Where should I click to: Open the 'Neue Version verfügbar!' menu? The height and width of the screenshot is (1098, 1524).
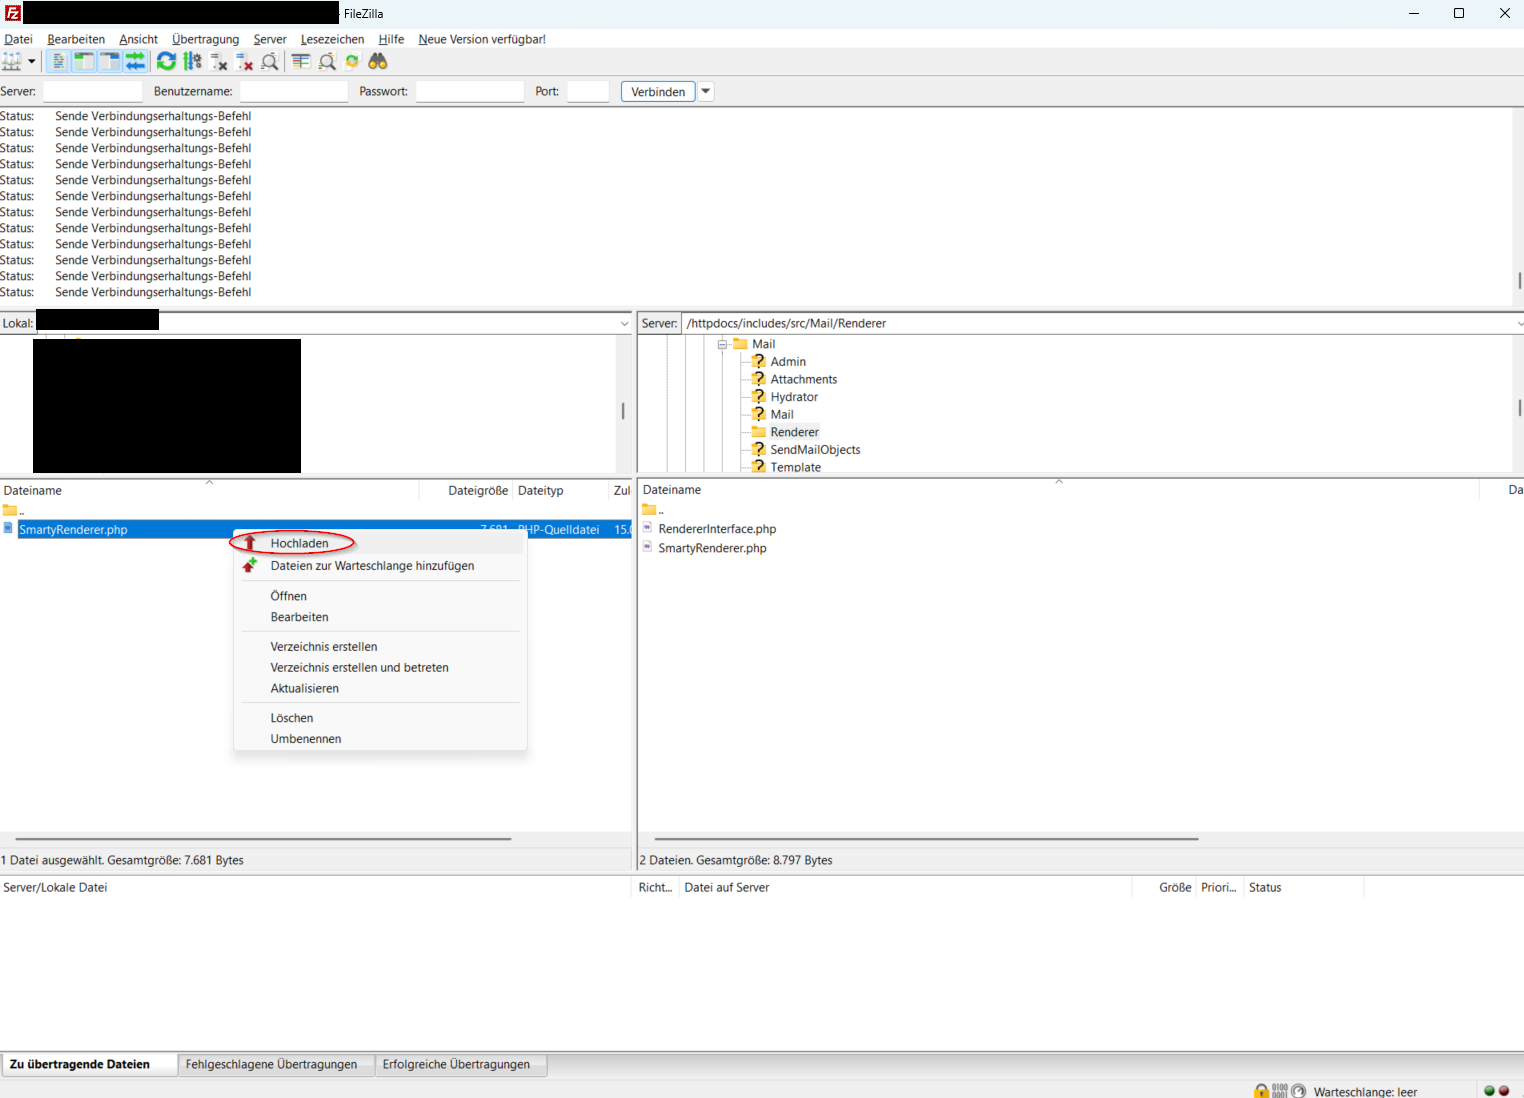pos(482,39)
